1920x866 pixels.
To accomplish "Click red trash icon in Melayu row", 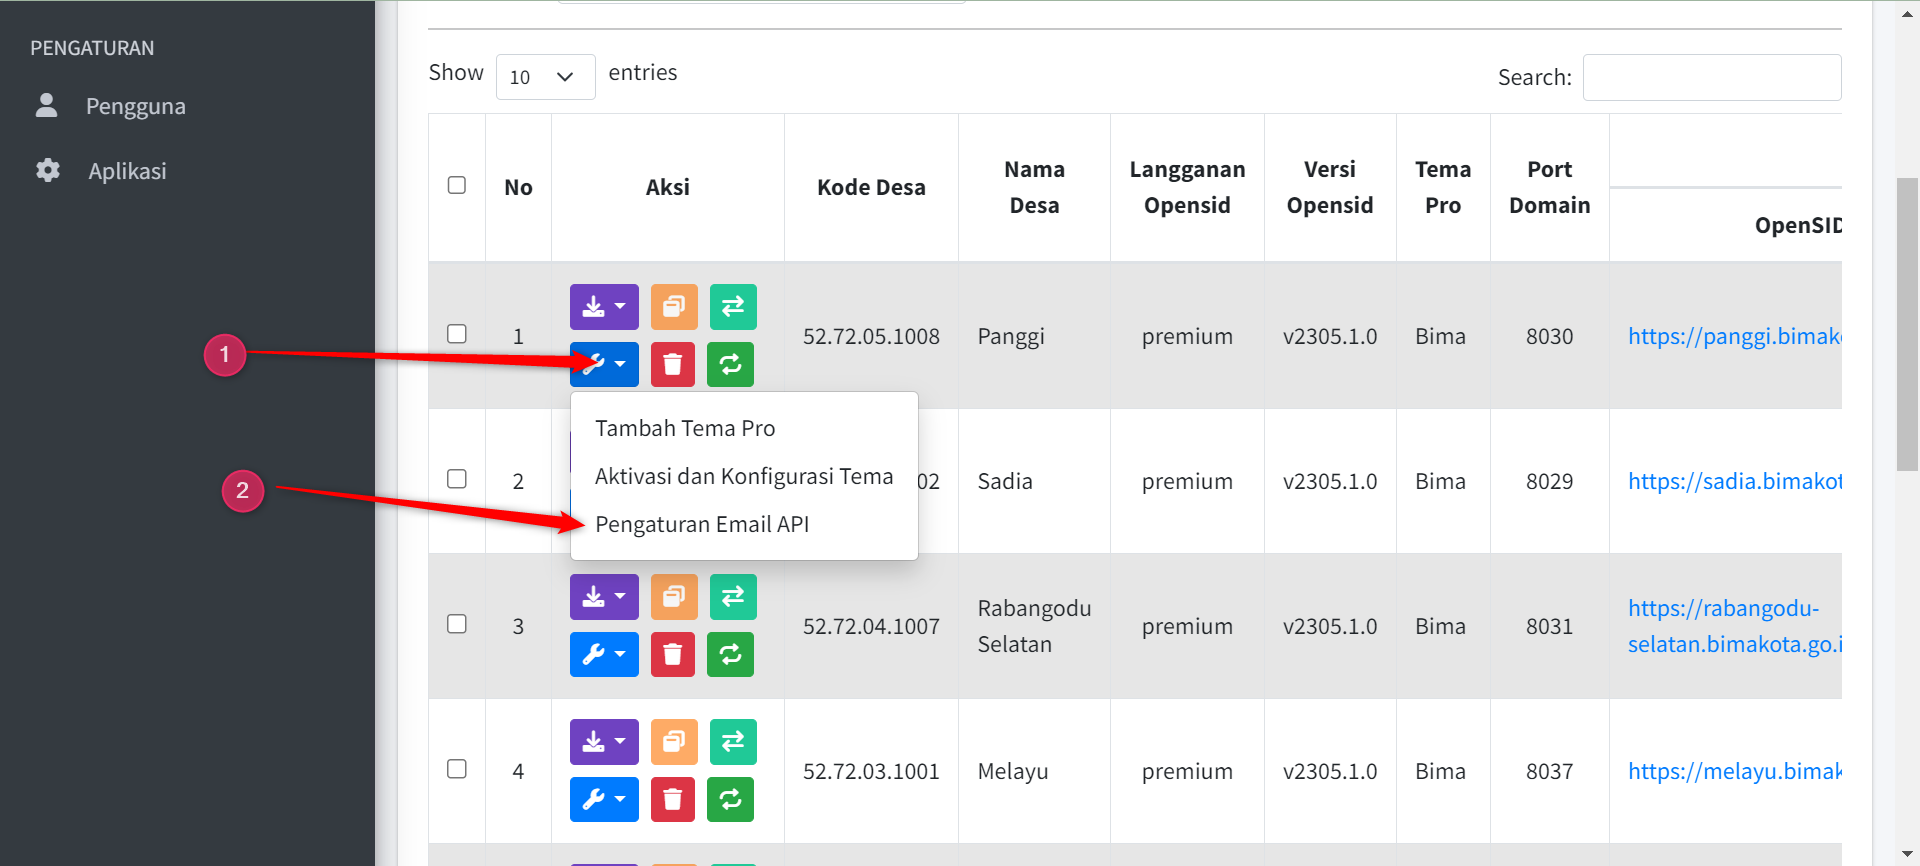I will click(x=673, y=799).
